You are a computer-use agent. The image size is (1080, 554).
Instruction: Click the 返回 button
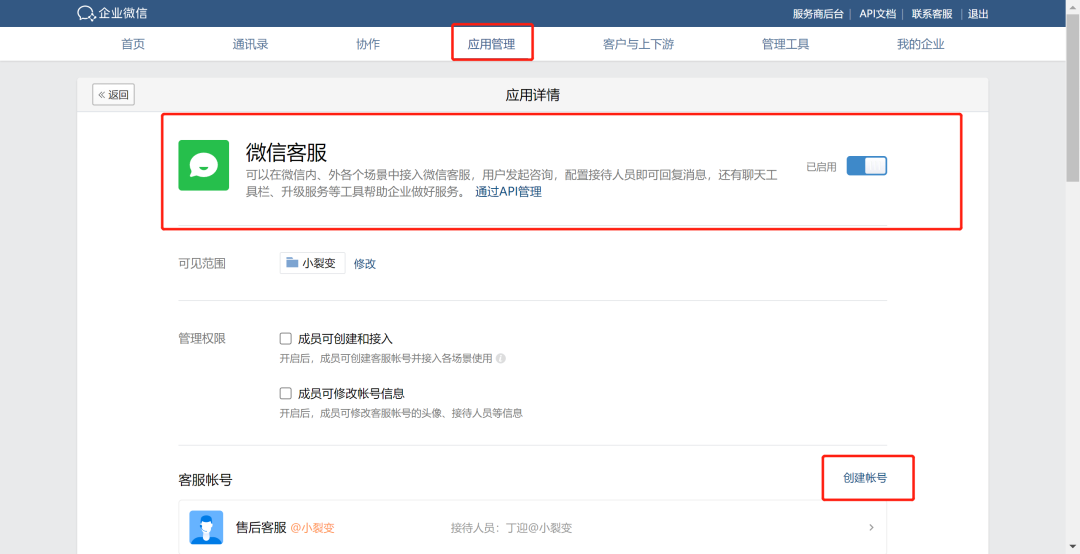pos(114,94)
